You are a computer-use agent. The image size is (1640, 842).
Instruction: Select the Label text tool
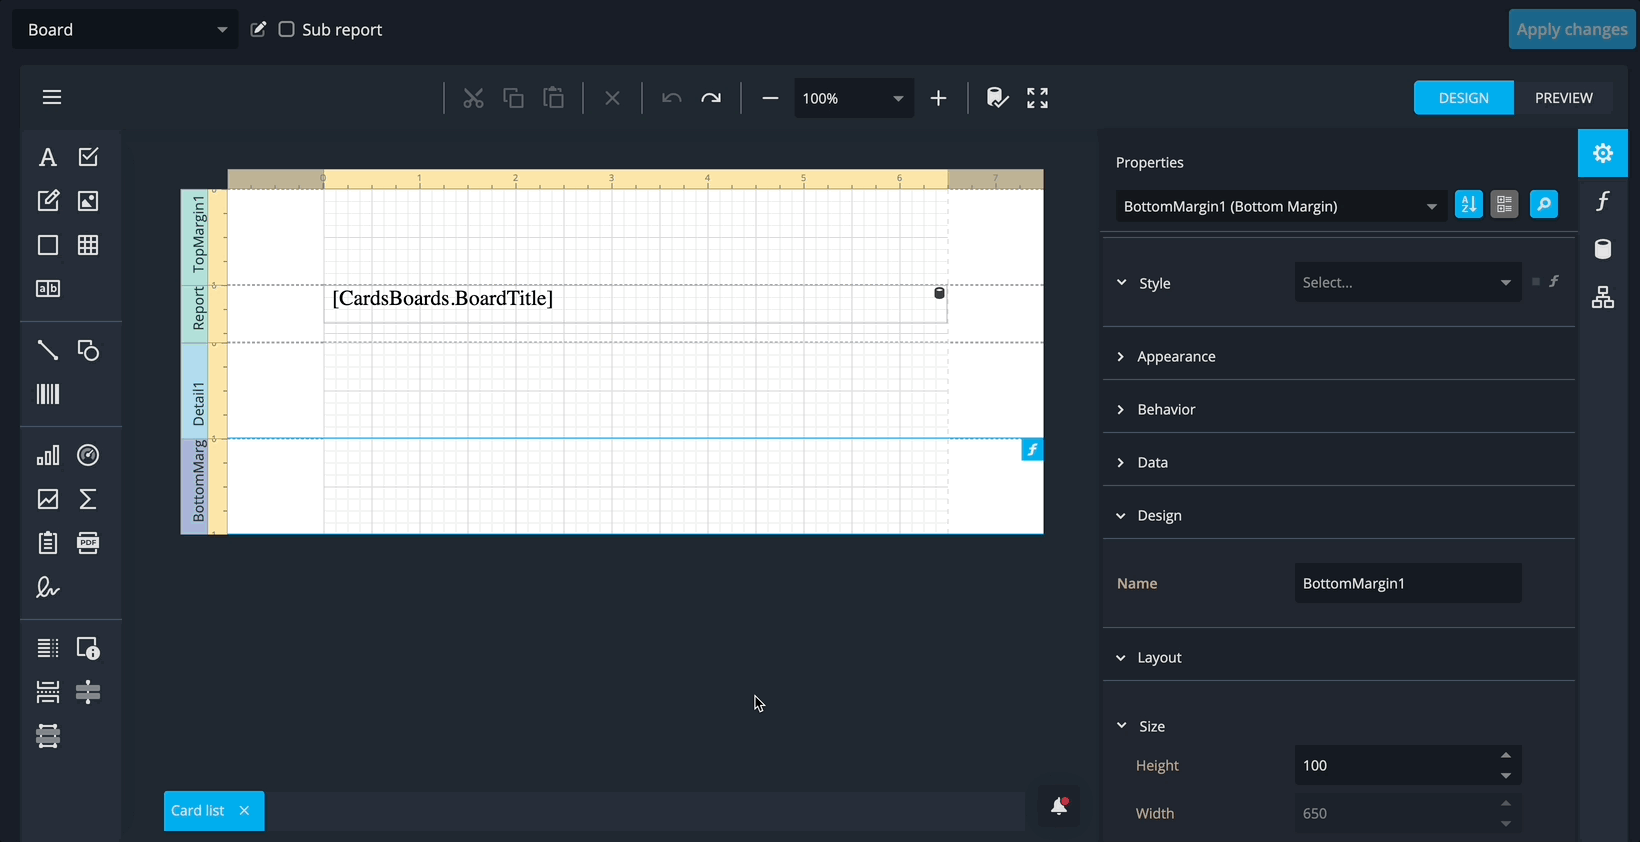point(47,157)
